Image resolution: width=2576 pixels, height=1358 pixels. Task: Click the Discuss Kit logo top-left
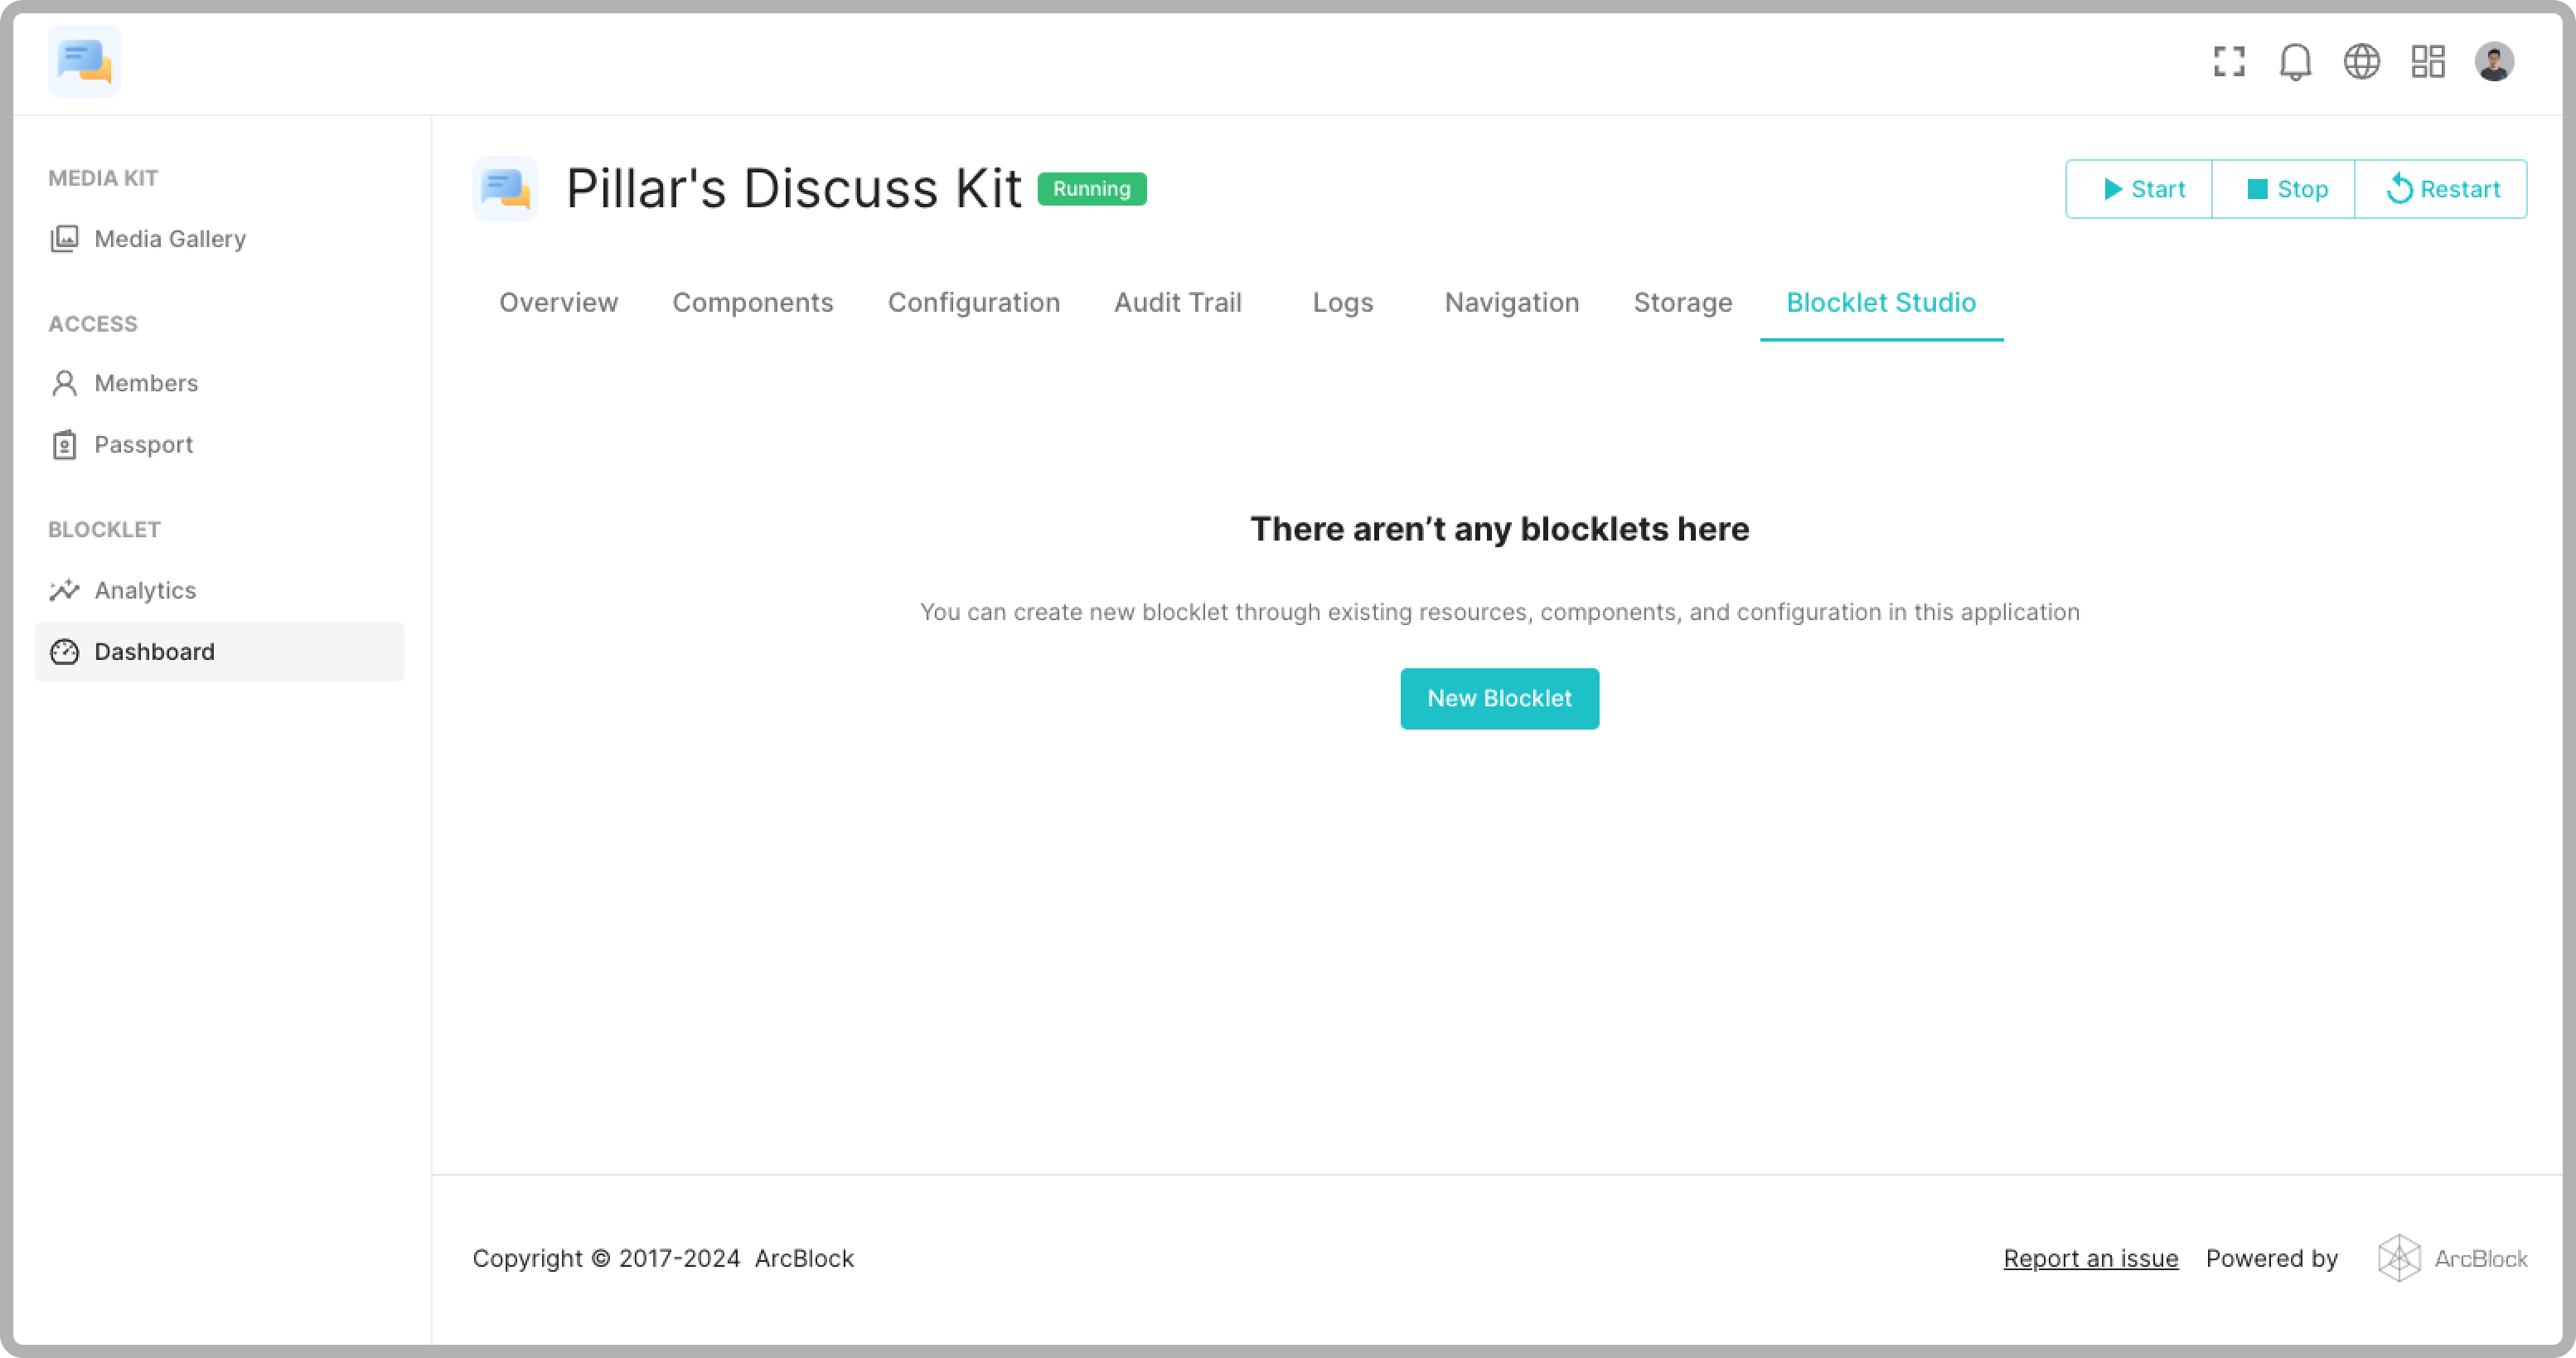84,62
